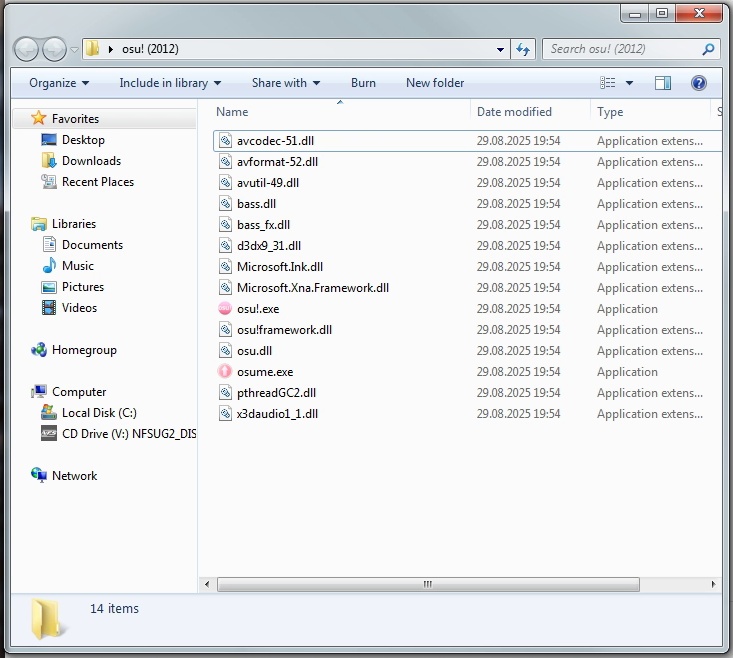Select the d3dx9_31.dll file name
The width and height of the screenshot is (733, 658).
click(269, 246)
